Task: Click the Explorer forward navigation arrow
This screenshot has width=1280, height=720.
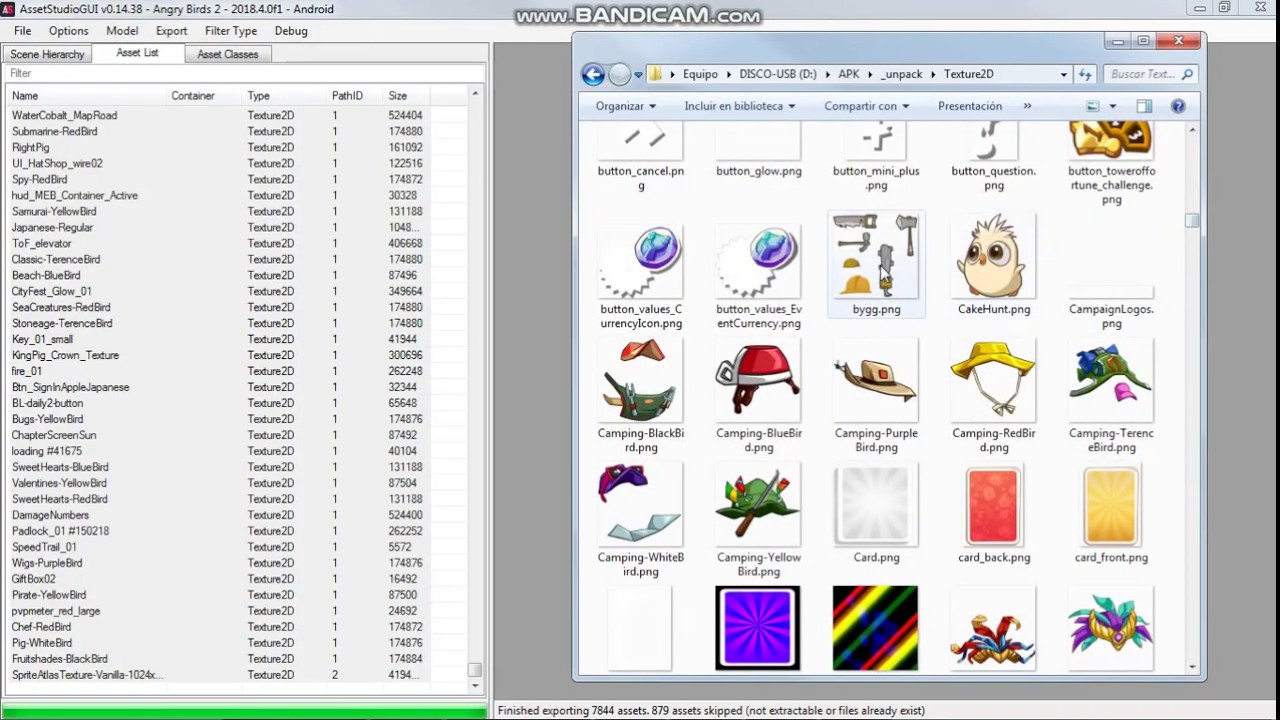Action: (620, 74)
